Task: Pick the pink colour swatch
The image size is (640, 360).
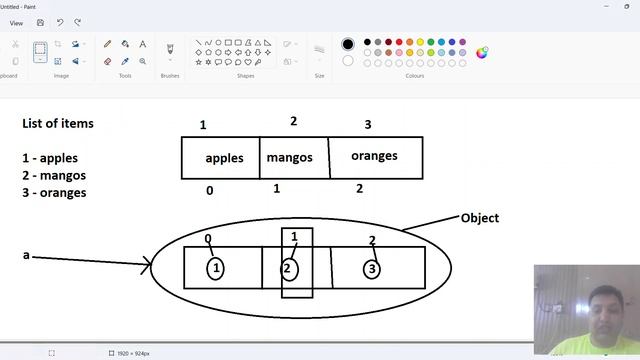Action: point(399,53)
